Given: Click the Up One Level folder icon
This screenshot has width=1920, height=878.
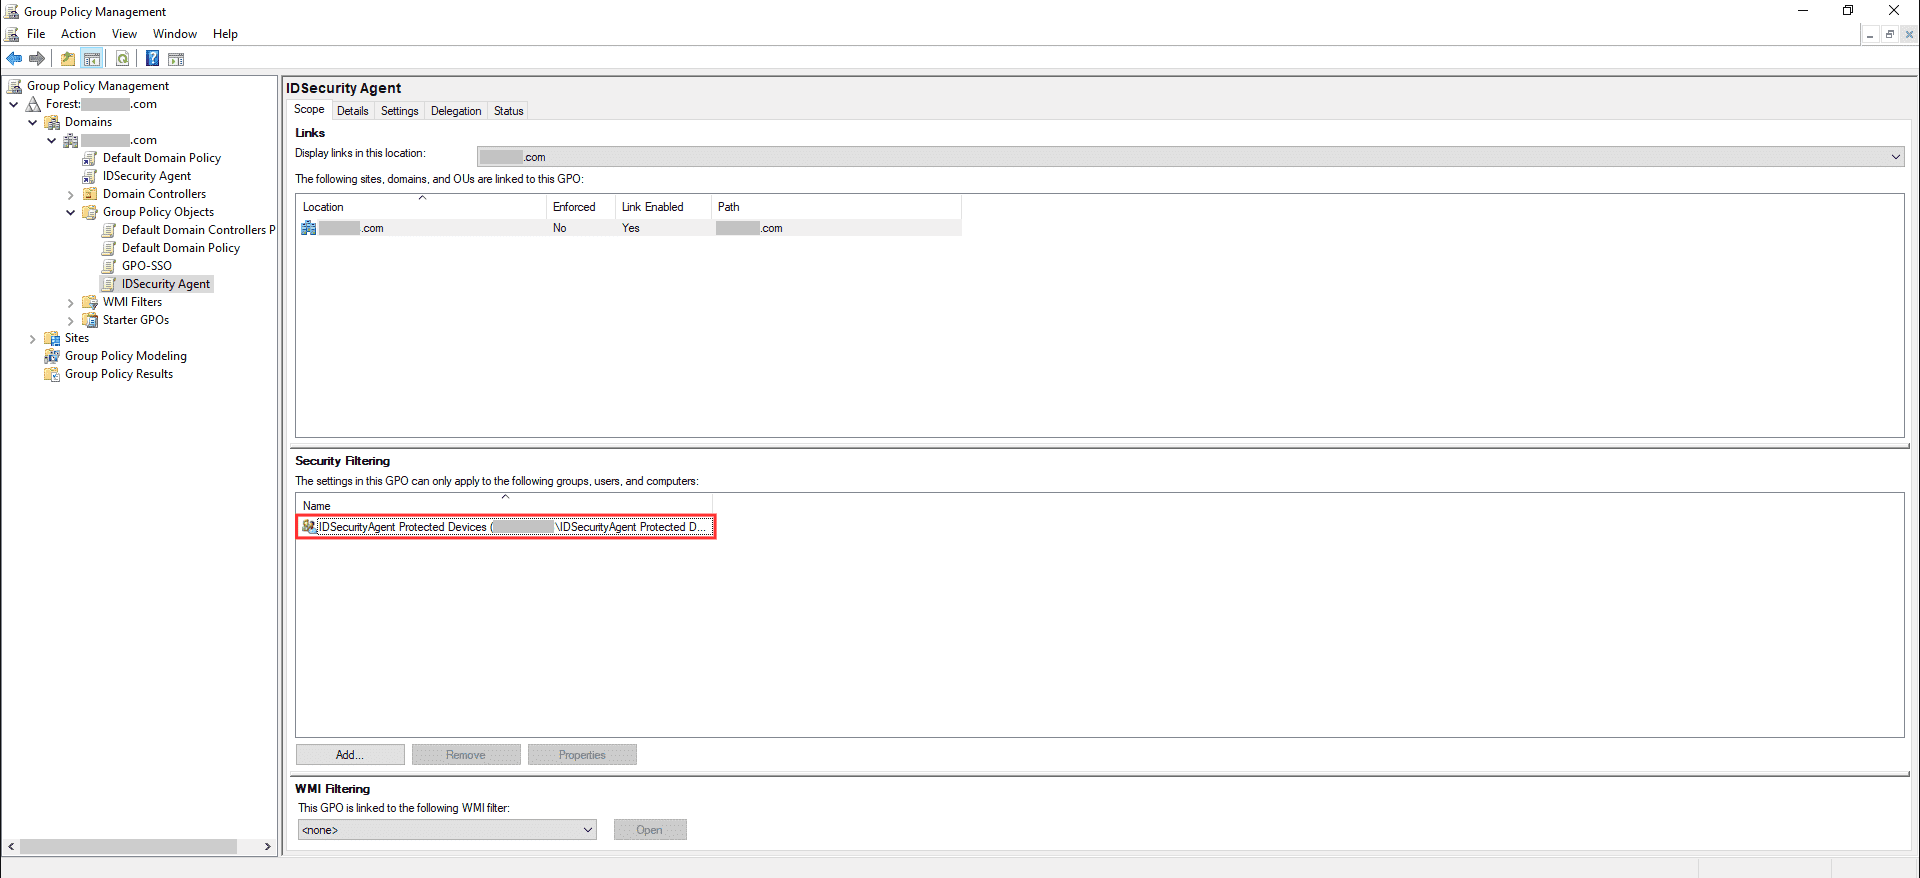Looking at the screenshot, I should [68, 59].
